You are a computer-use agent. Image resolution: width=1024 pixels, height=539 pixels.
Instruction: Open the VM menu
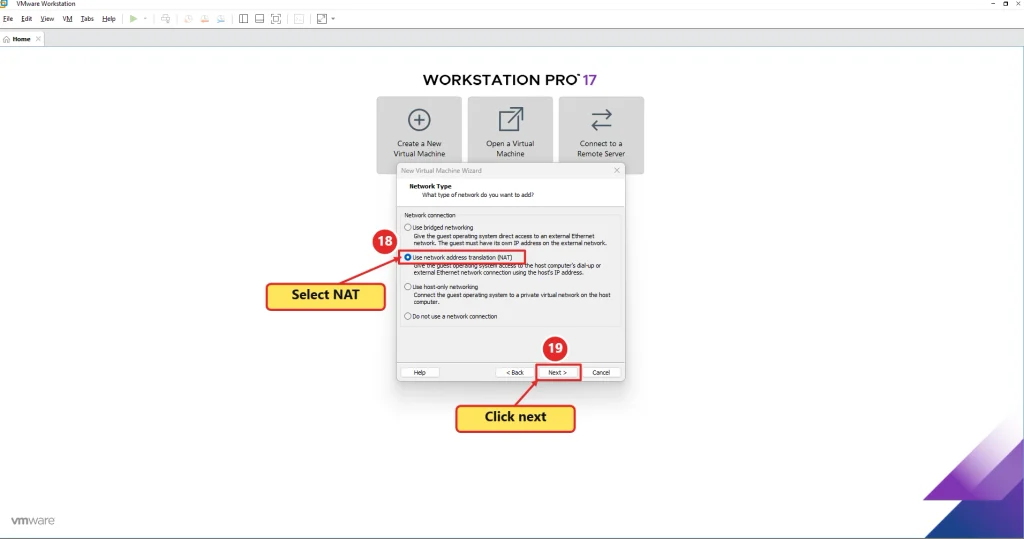pyautogui.click(x=67, y=19)
